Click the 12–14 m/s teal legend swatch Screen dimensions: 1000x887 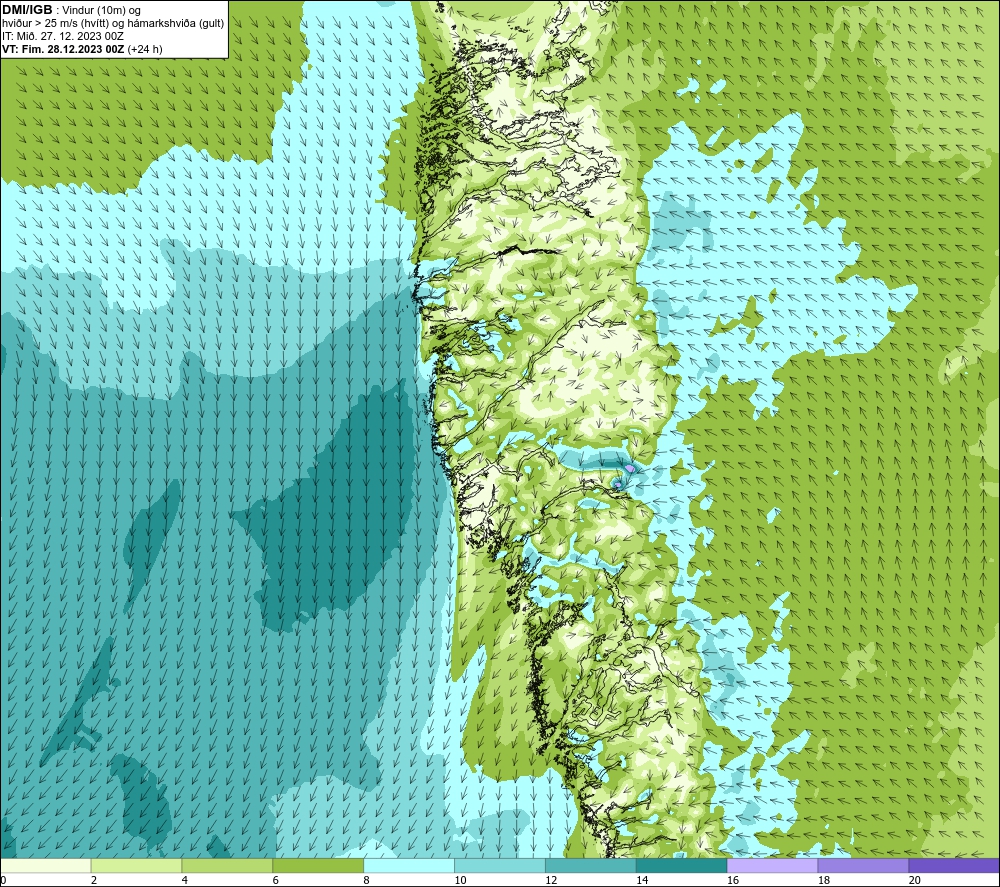point(591,865)
